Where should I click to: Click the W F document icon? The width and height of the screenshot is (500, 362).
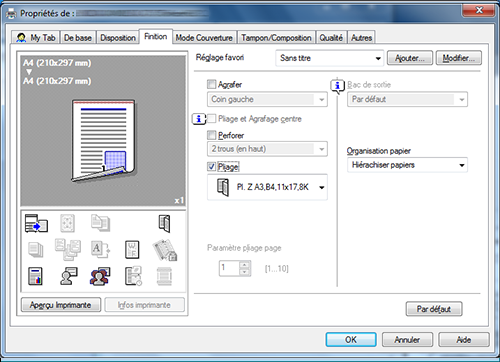[x=132, y=250]
